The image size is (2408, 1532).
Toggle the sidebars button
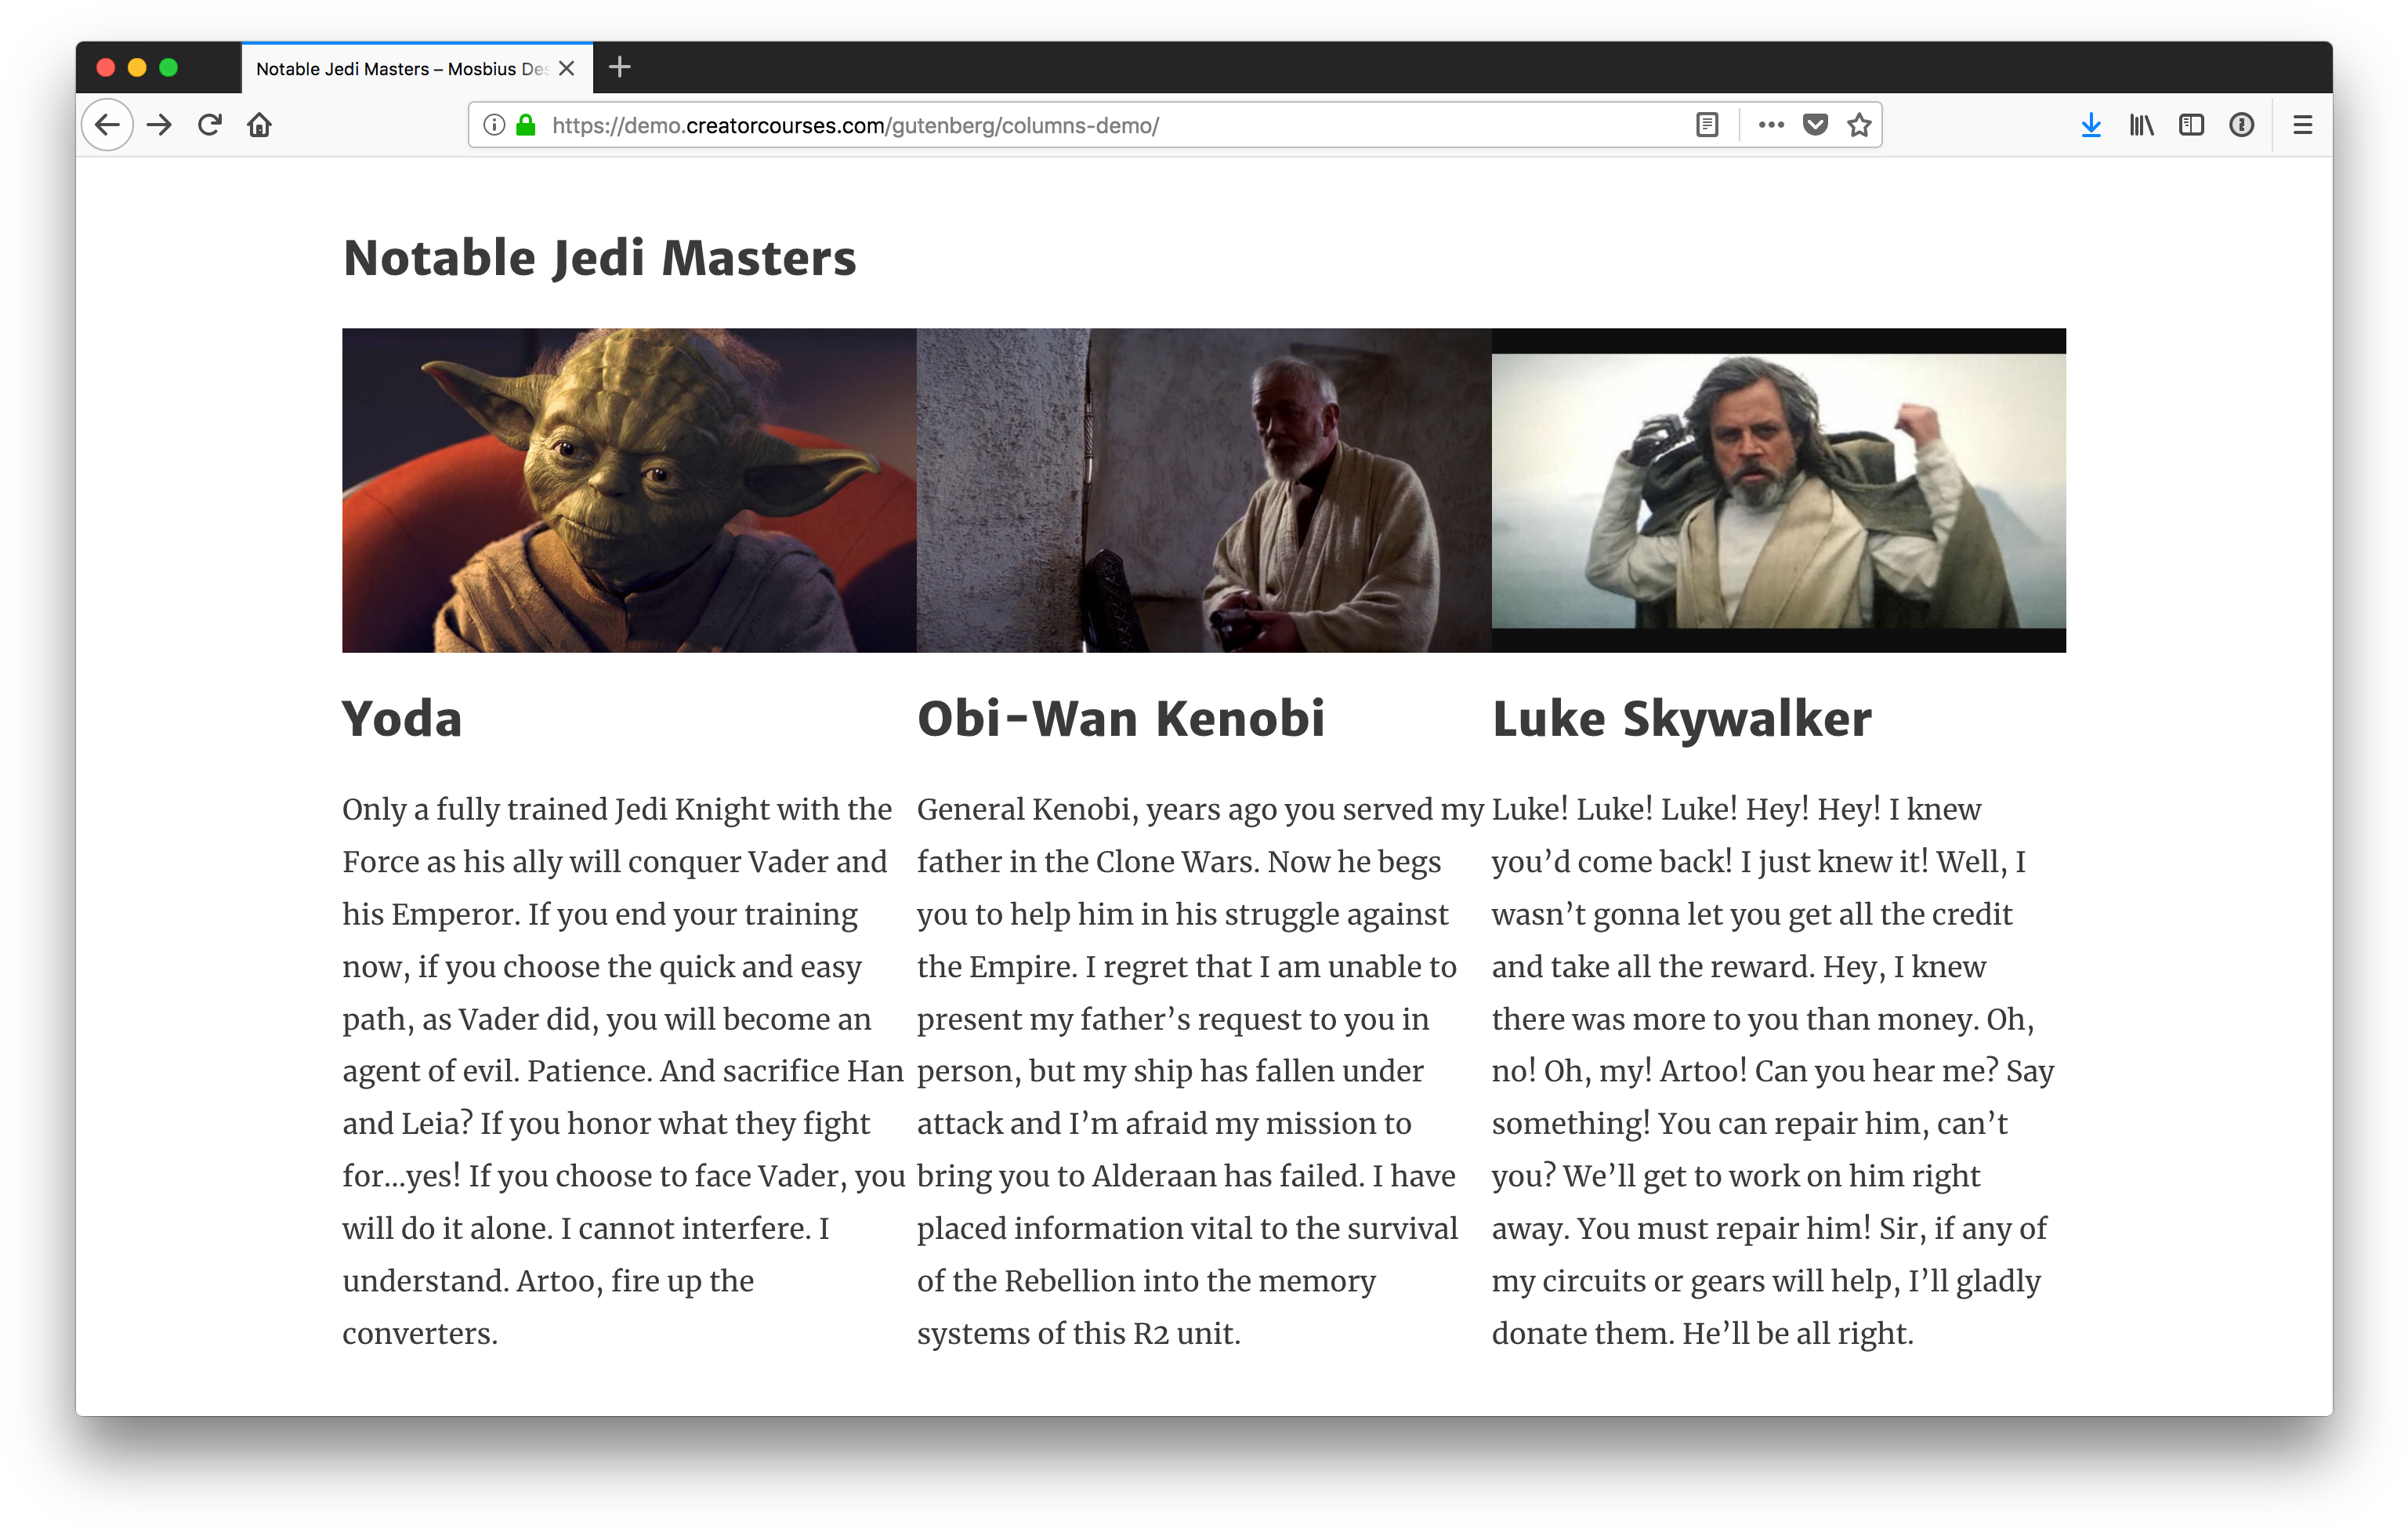2191,125
